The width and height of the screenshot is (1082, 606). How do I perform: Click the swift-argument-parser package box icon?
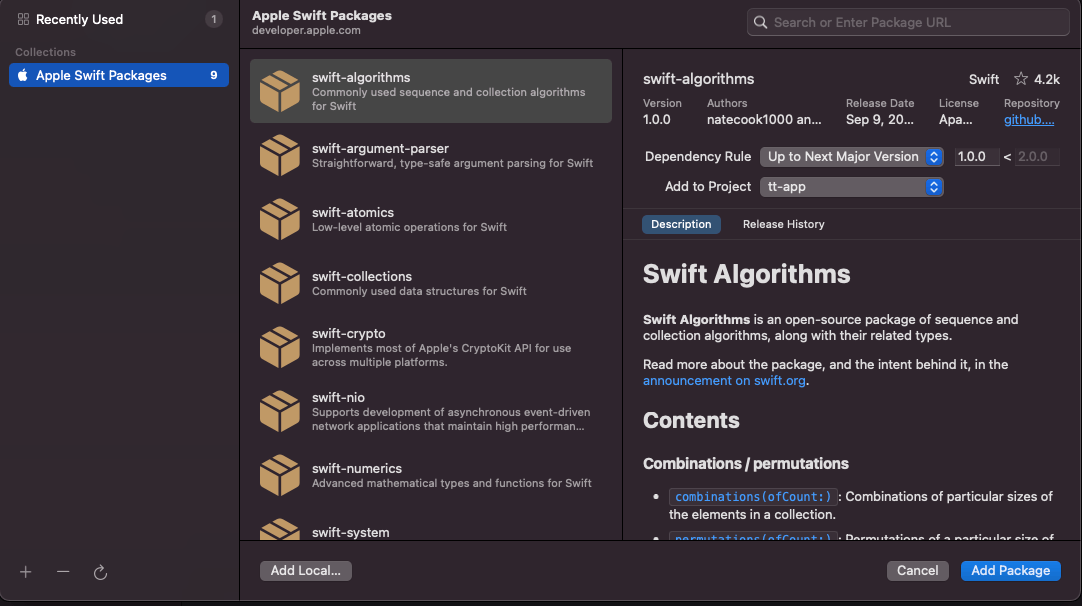tap(279, 155)
